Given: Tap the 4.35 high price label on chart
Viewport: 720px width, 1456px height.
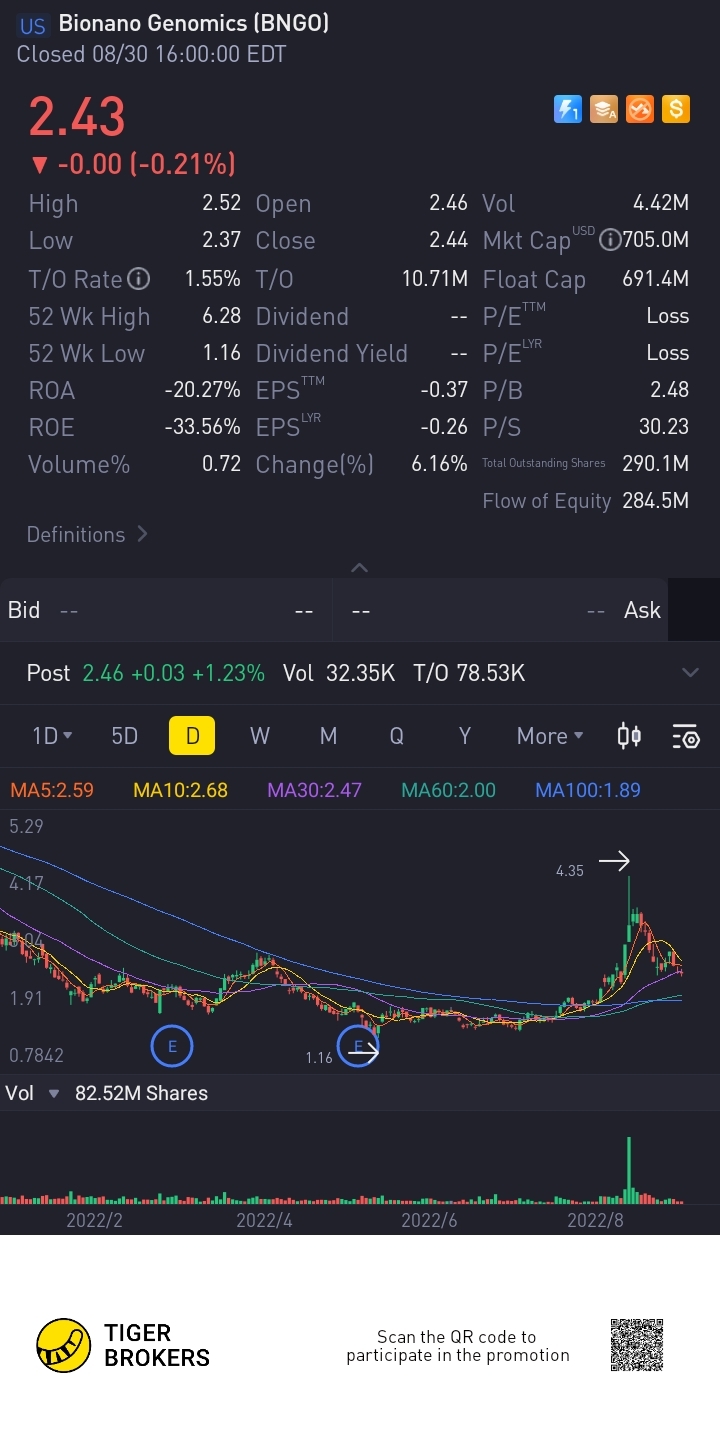Looking at the screenshot, I should (x=570, y=871).
